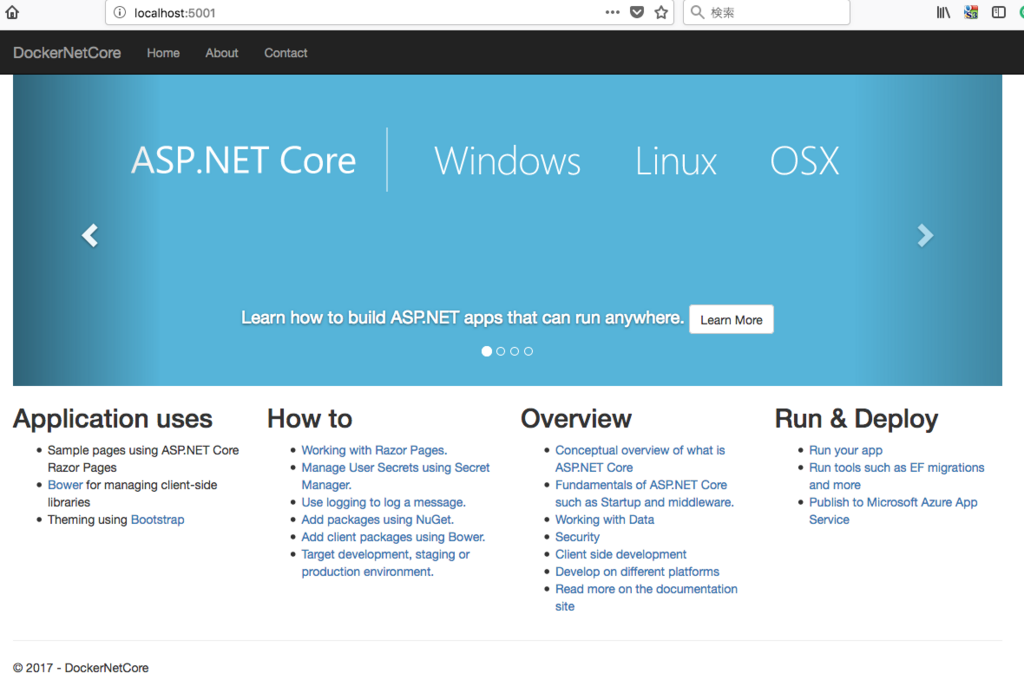Click the OSX text in banner
Viewport: 1024px width, 693px height.
(804, 161)
